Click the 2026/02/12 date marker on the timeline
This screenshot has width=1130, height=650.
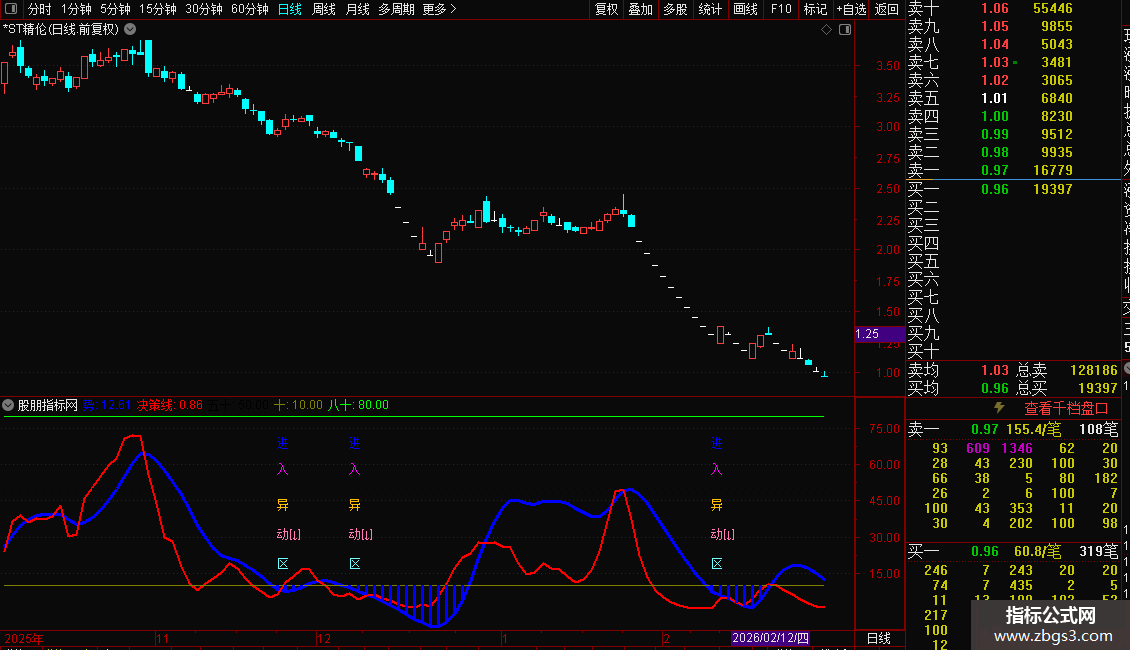coord(770,637)
